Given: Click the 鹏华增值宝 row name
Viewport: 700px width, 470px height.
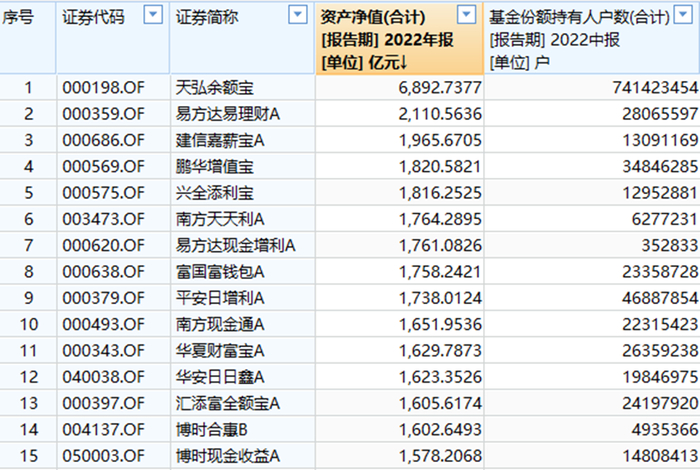Looking at the screenshot, I should tap(215, 167).
